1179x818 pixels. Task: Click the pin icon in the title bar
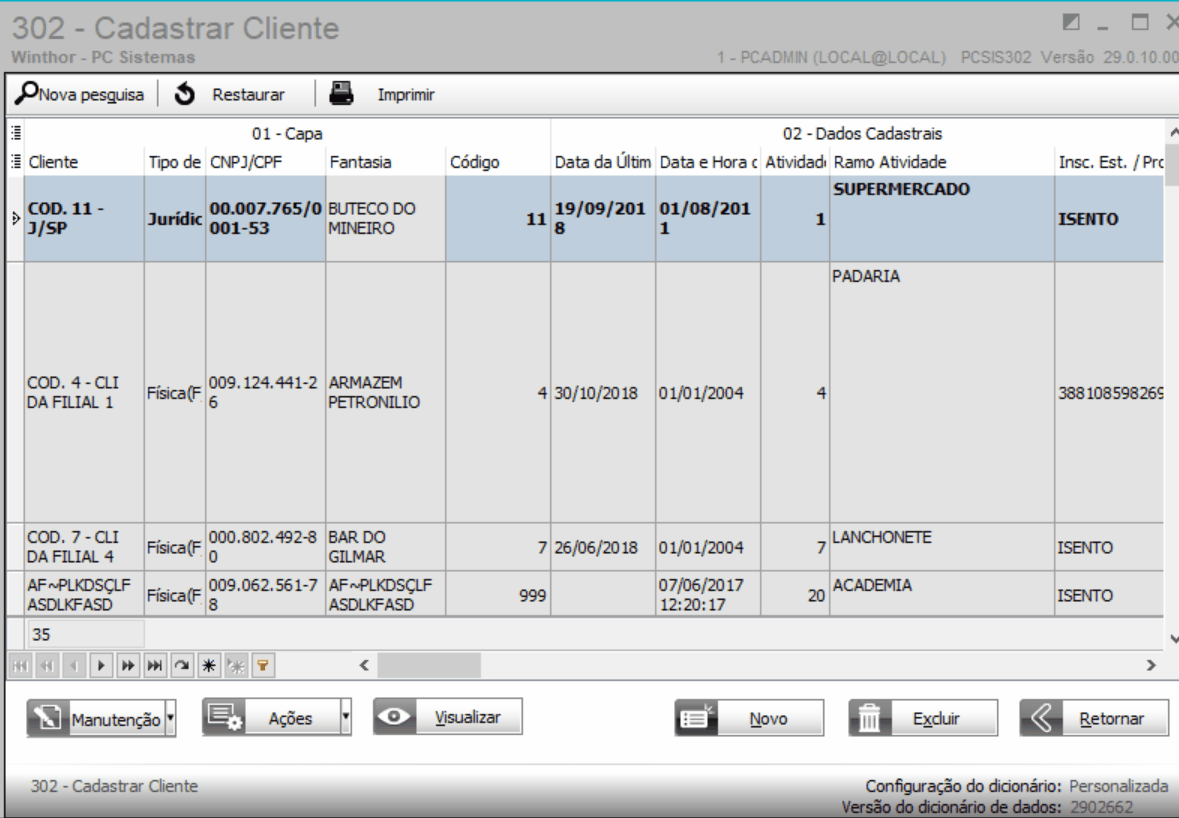pos(1071,23)
